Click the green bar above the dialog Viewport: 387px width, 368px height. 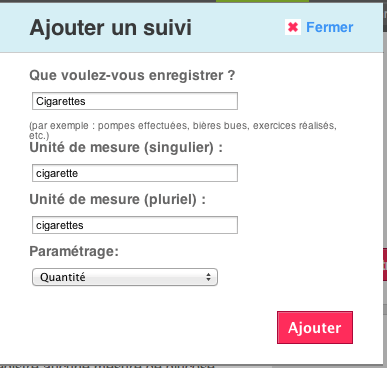(262, 1)
